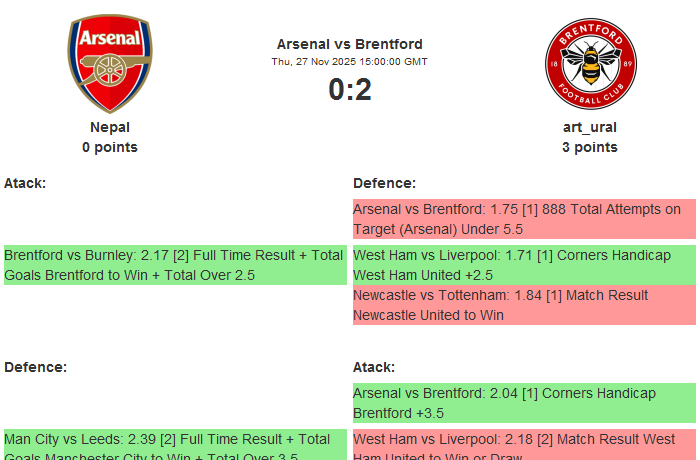This screenshot has height=460, width=700.
Task: Click art_ural's 3 points label
Action: (x=589, y=147)
